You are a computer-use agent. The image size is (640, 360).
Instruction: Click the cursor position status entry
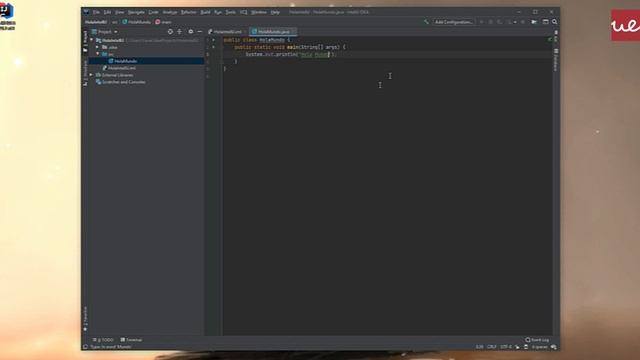pyautogui.click(x=479, y=347)
